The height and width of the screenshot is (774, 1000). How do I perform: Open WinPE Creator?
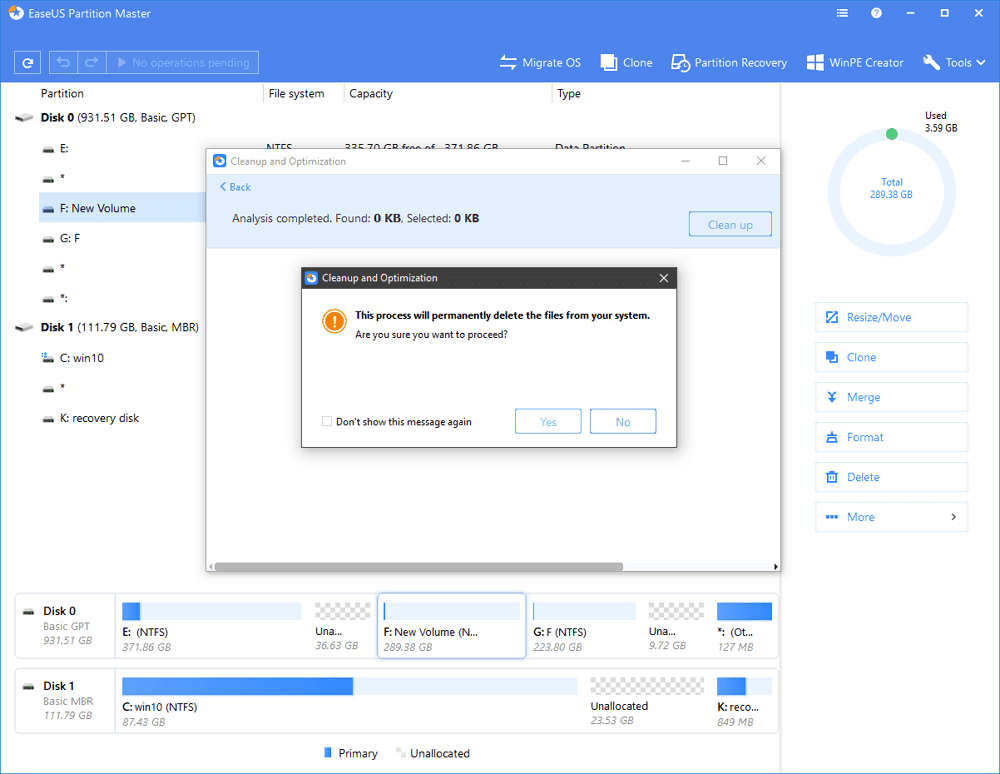855,62
